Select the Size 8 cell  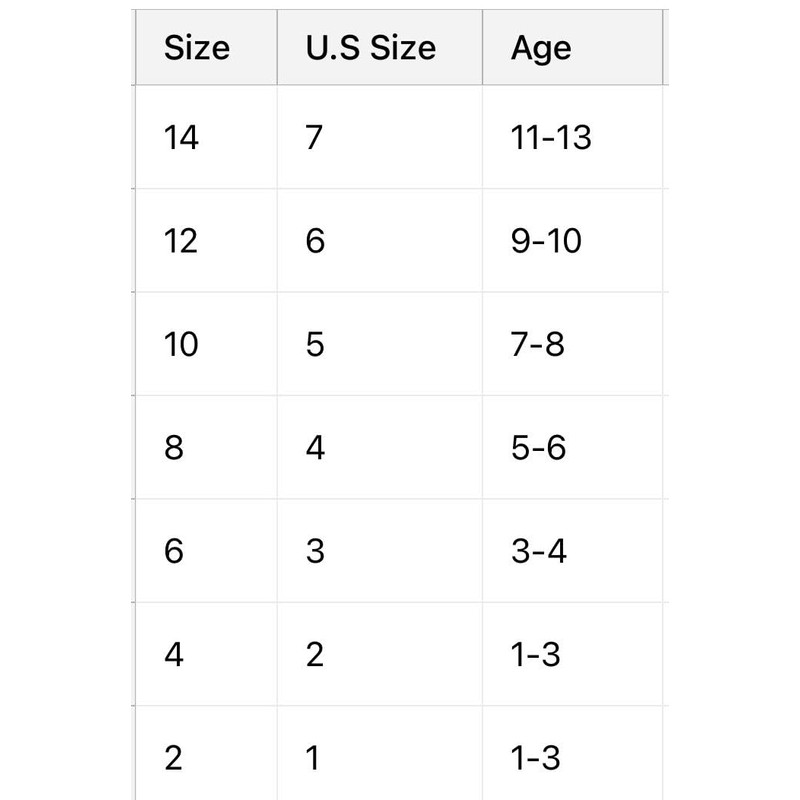[x=174, y=448]
